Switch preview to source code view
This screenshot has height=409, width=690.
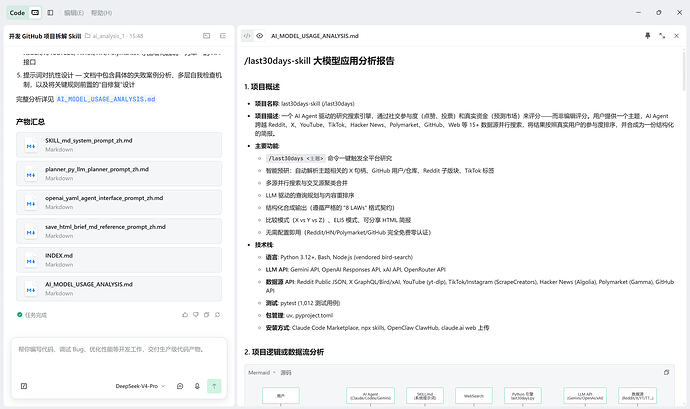[x=247, y=36]
